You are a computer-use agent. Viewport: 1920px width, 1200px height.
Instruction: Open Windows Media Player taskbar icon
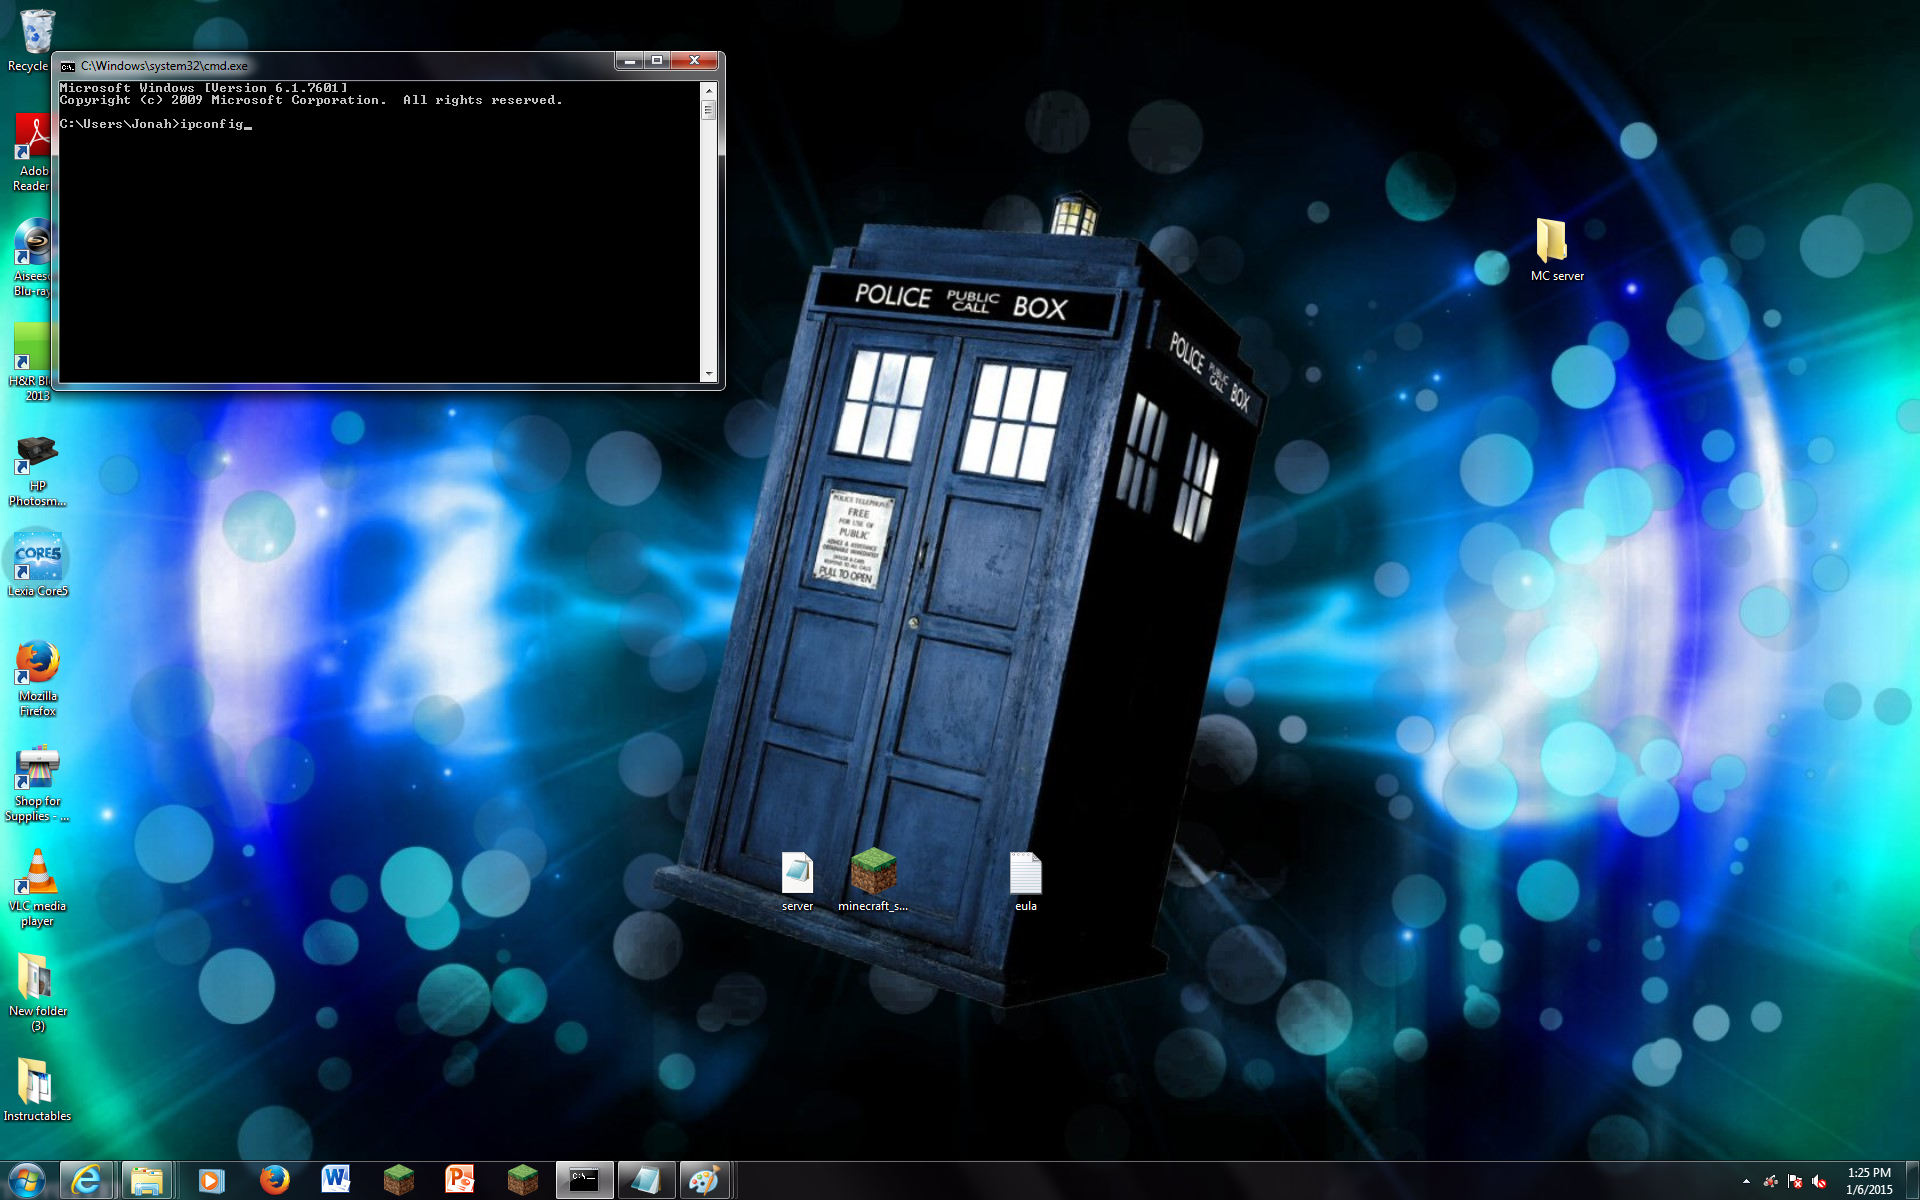tap(211, 1180)
